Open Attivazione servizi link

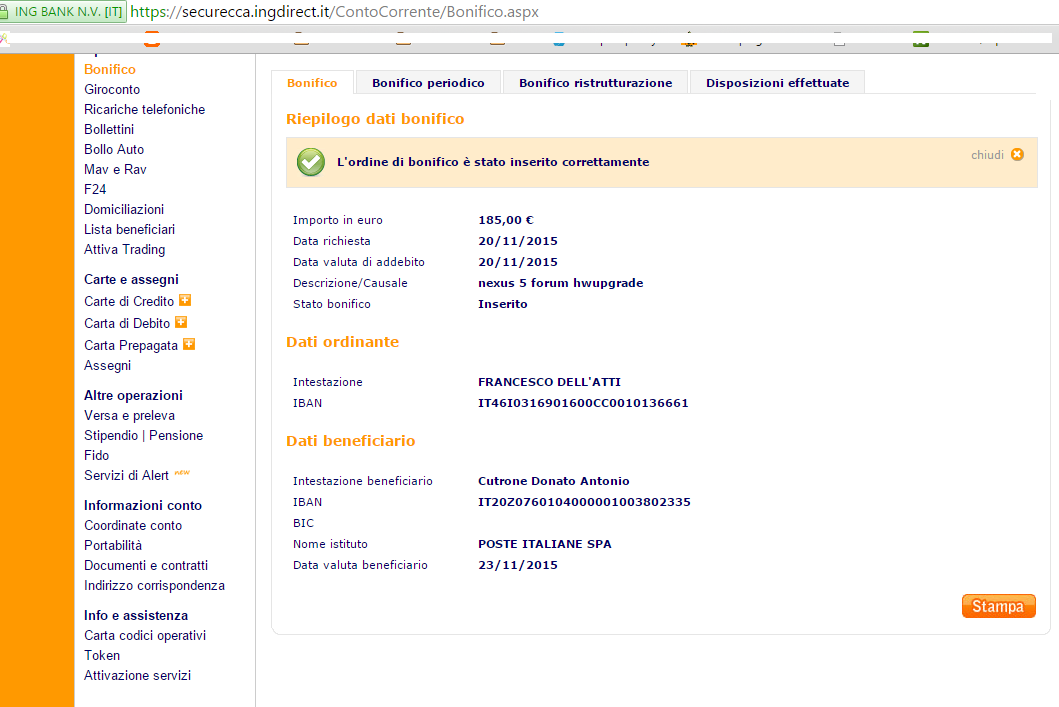(137, 675)
